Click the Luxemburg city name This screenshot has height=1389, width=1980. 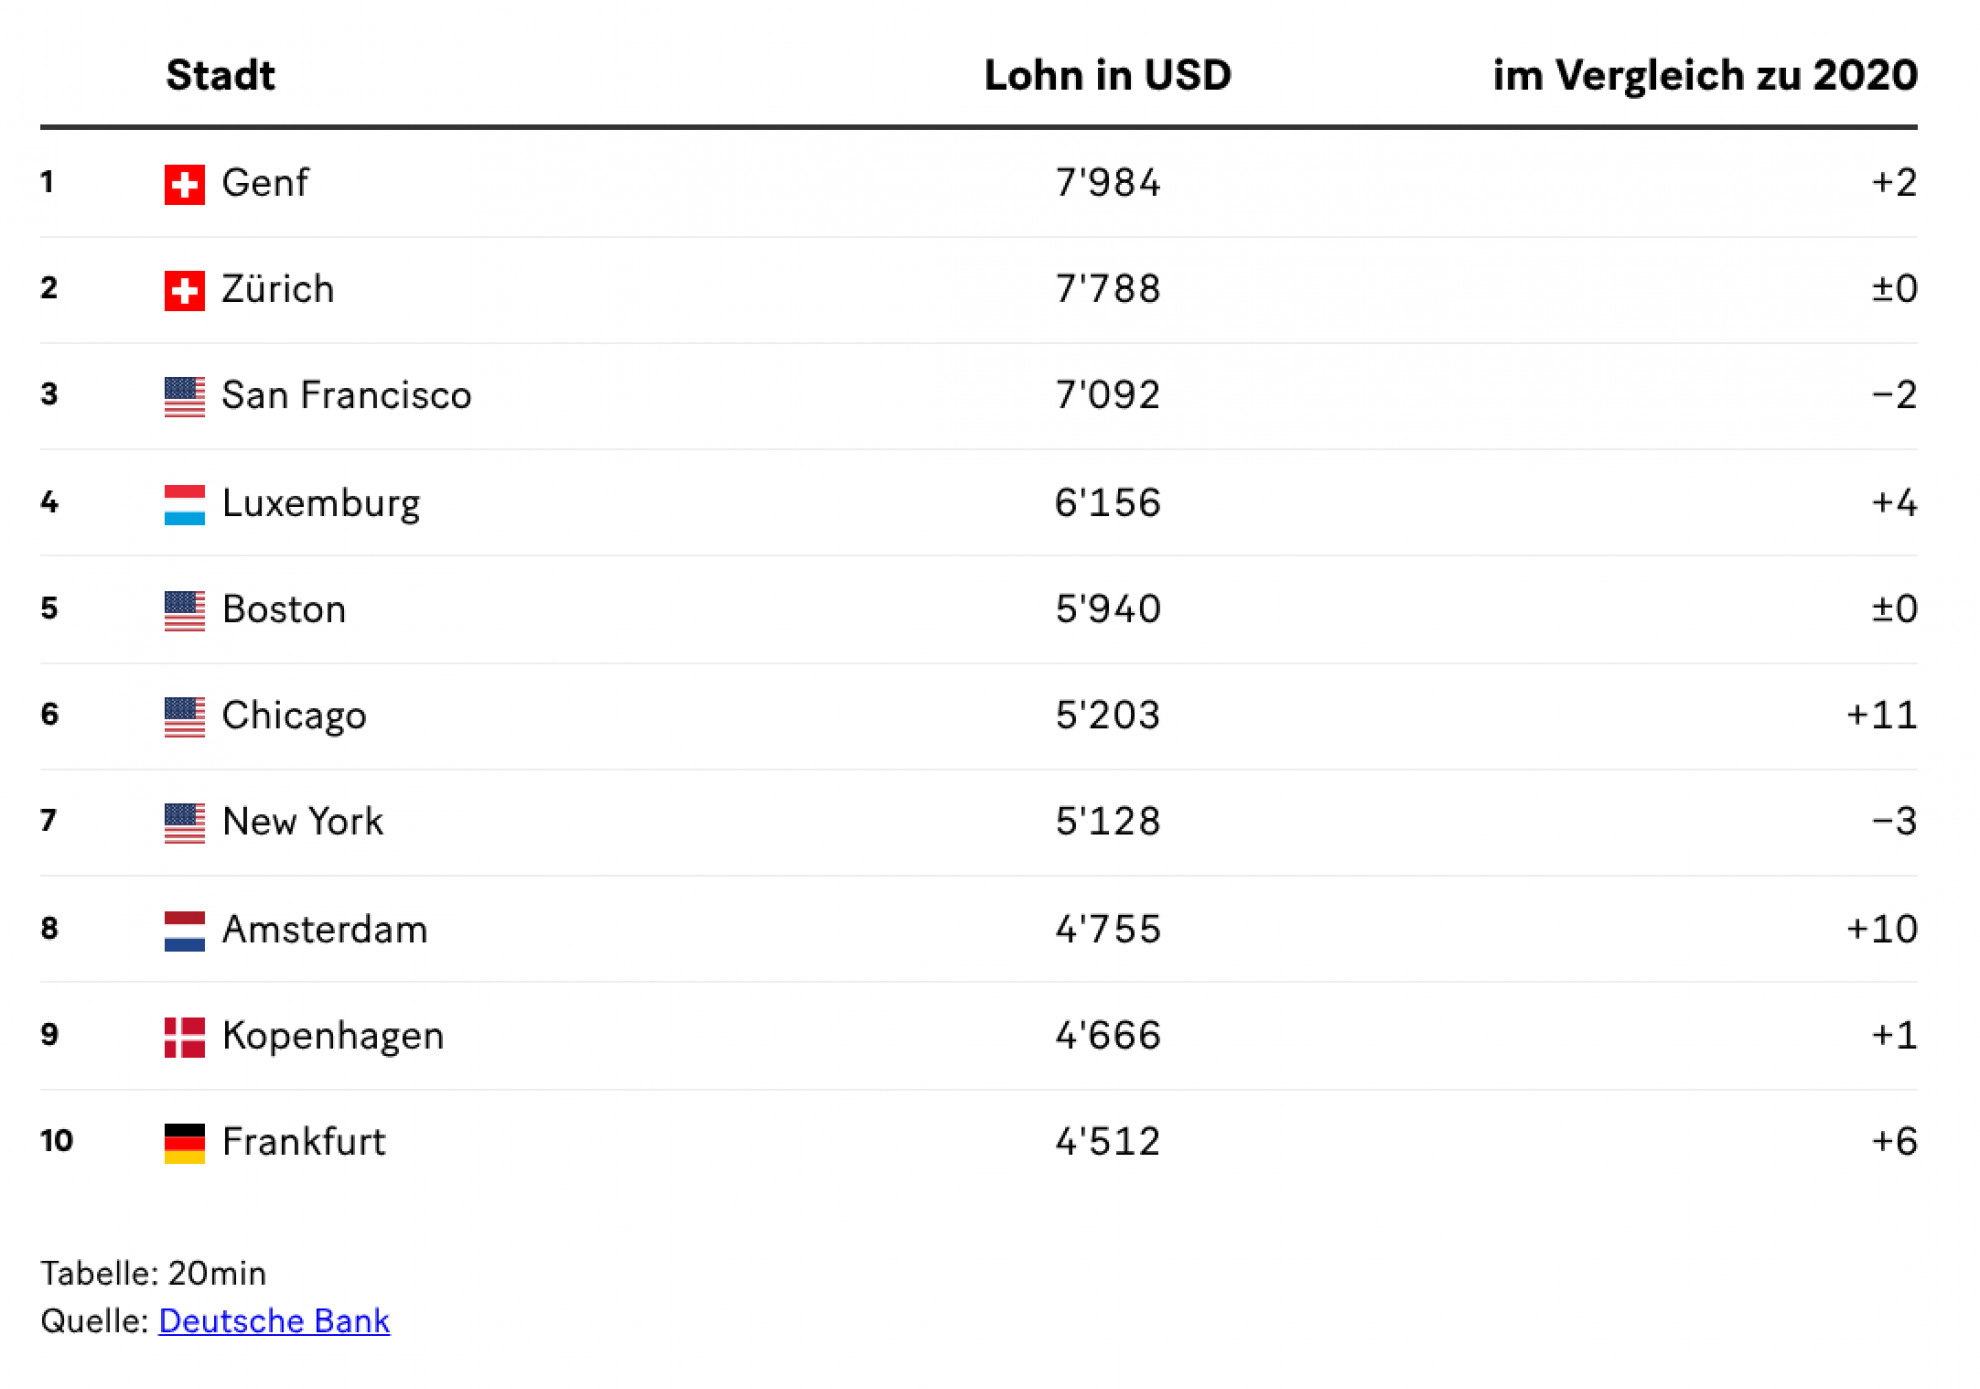tap(321, 503)
